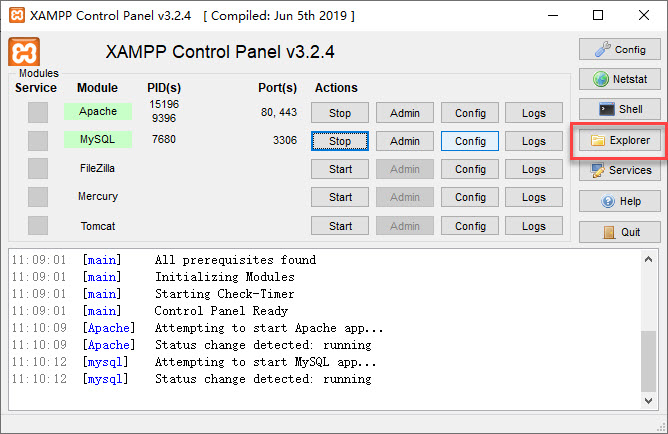Toggle the Apache service checkbox
The image size is (668, 434).
click(37, 113)
